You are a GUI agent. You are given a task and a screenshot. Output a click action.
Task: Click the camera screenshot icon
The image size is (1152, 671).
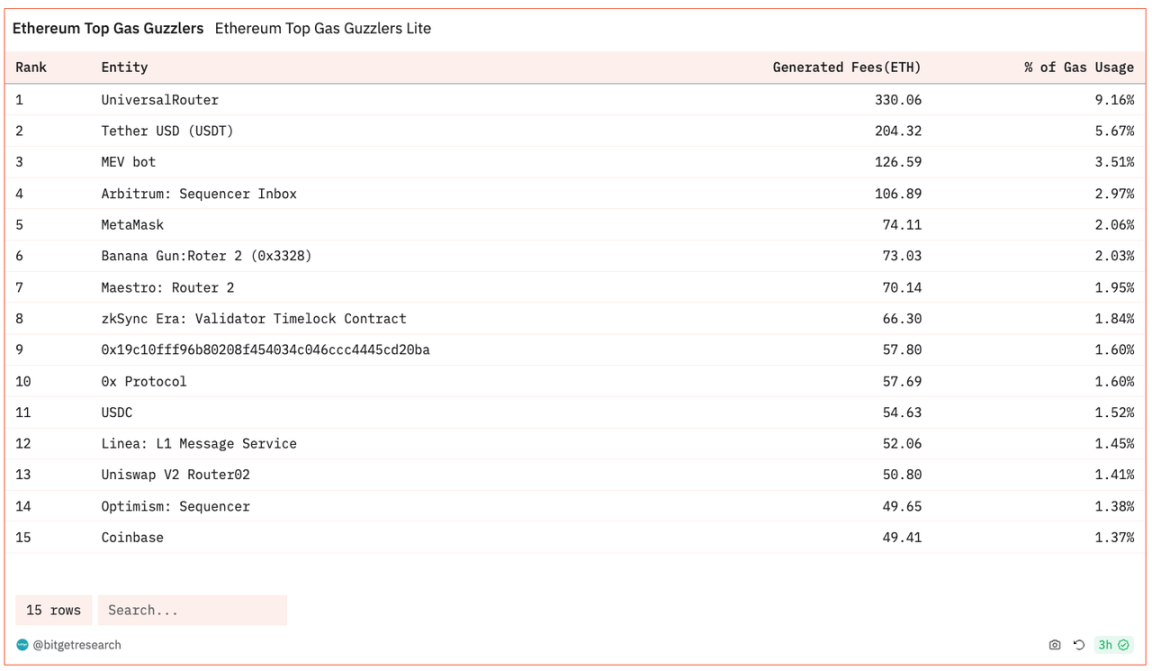1054,645
